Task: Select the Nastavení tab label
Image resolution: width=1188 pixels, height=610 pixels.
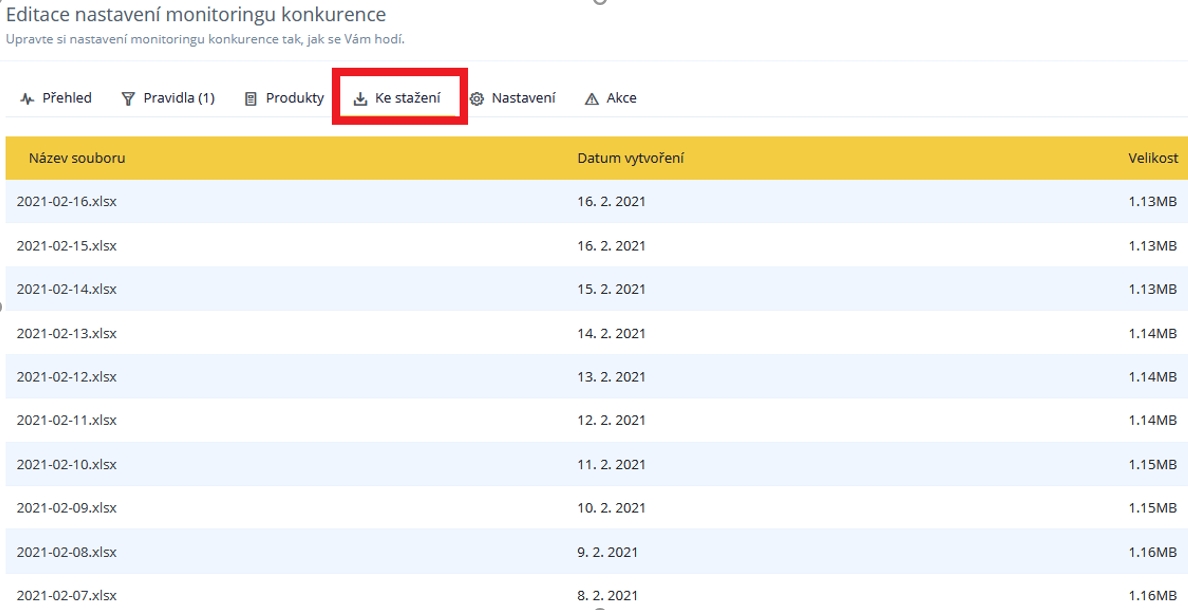Action: click(523, 98)
